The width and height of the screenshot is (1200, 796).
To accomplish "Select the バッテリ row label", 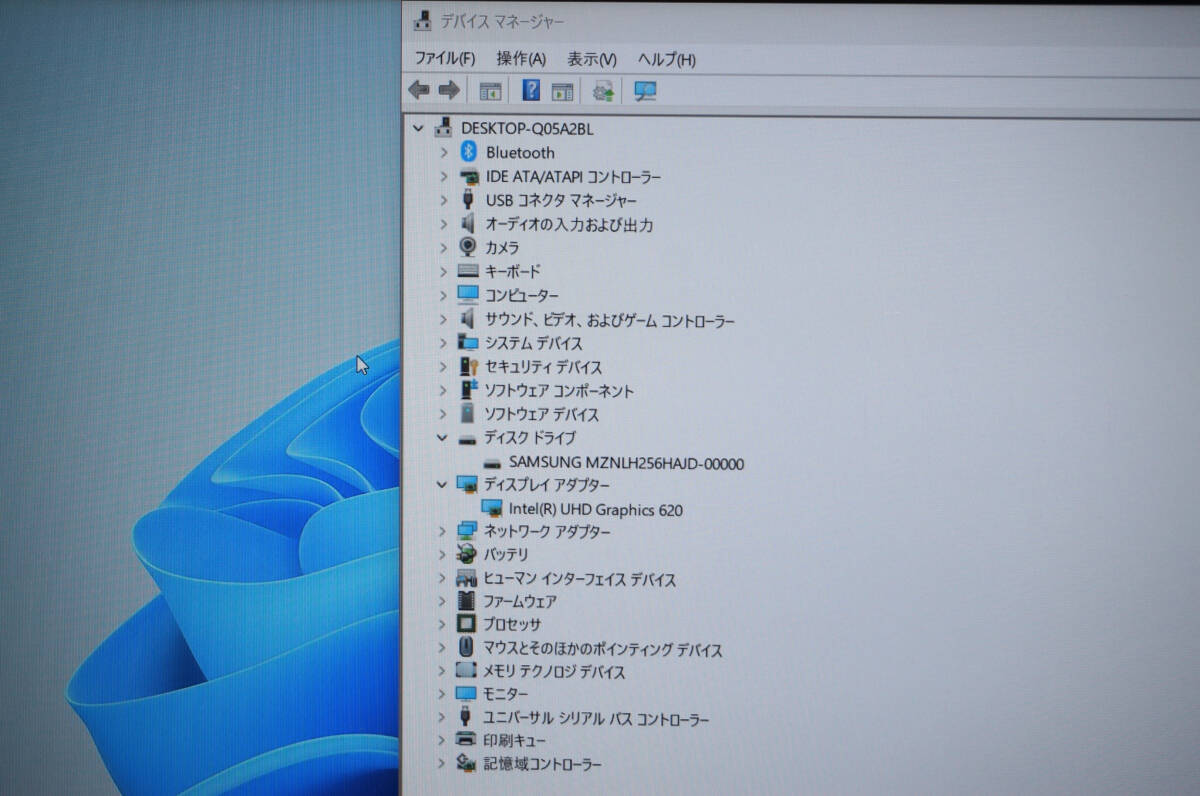I will [x=506, y=554].
